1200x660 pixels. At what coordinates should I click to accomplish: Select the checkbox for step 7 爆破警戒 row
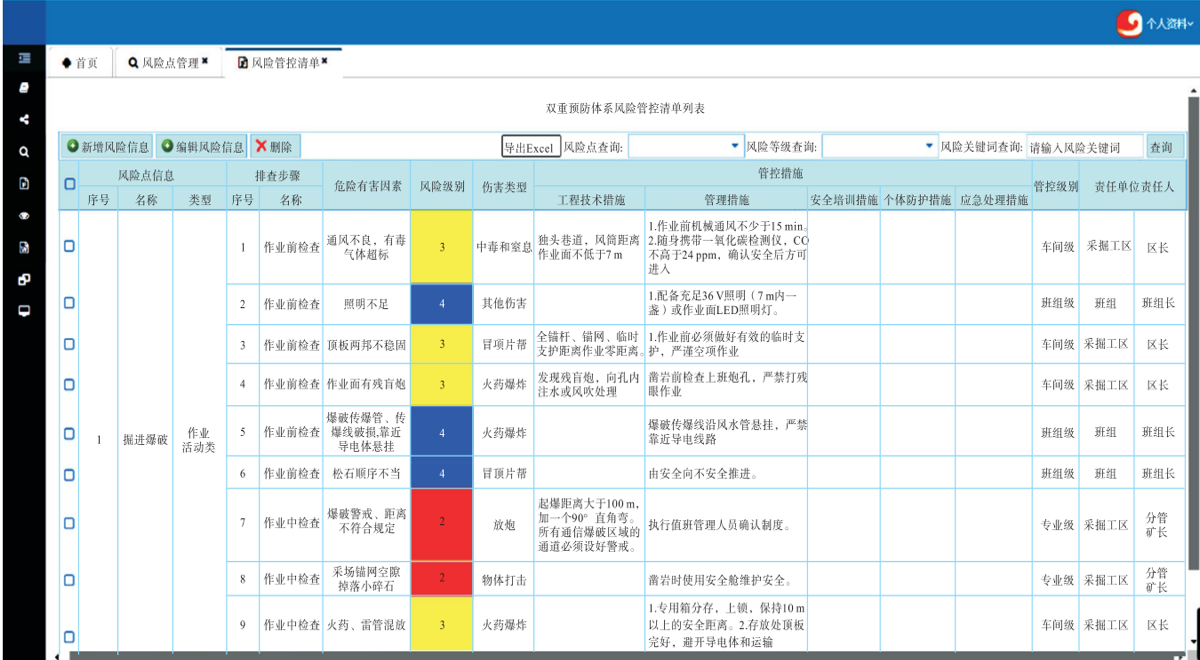(69, 523)
